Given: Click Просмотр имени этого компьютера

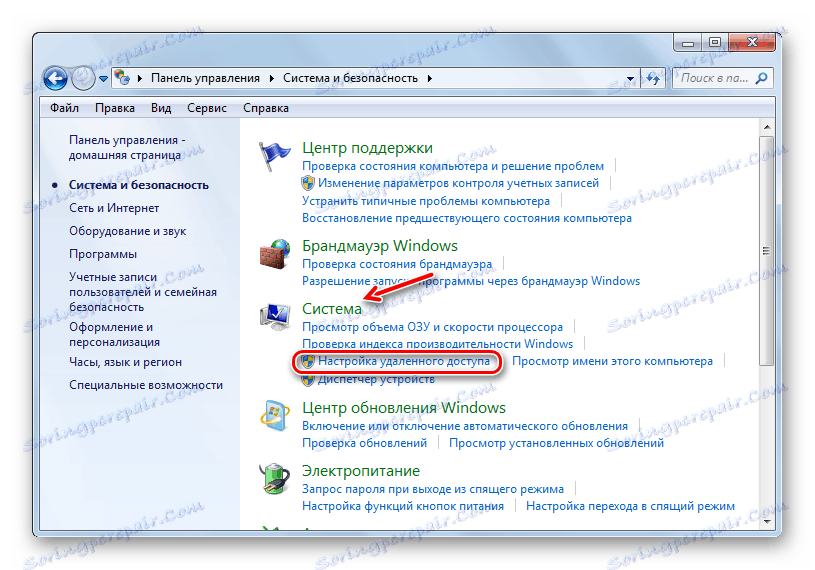Looking at the screenshot, I should 612,361.
